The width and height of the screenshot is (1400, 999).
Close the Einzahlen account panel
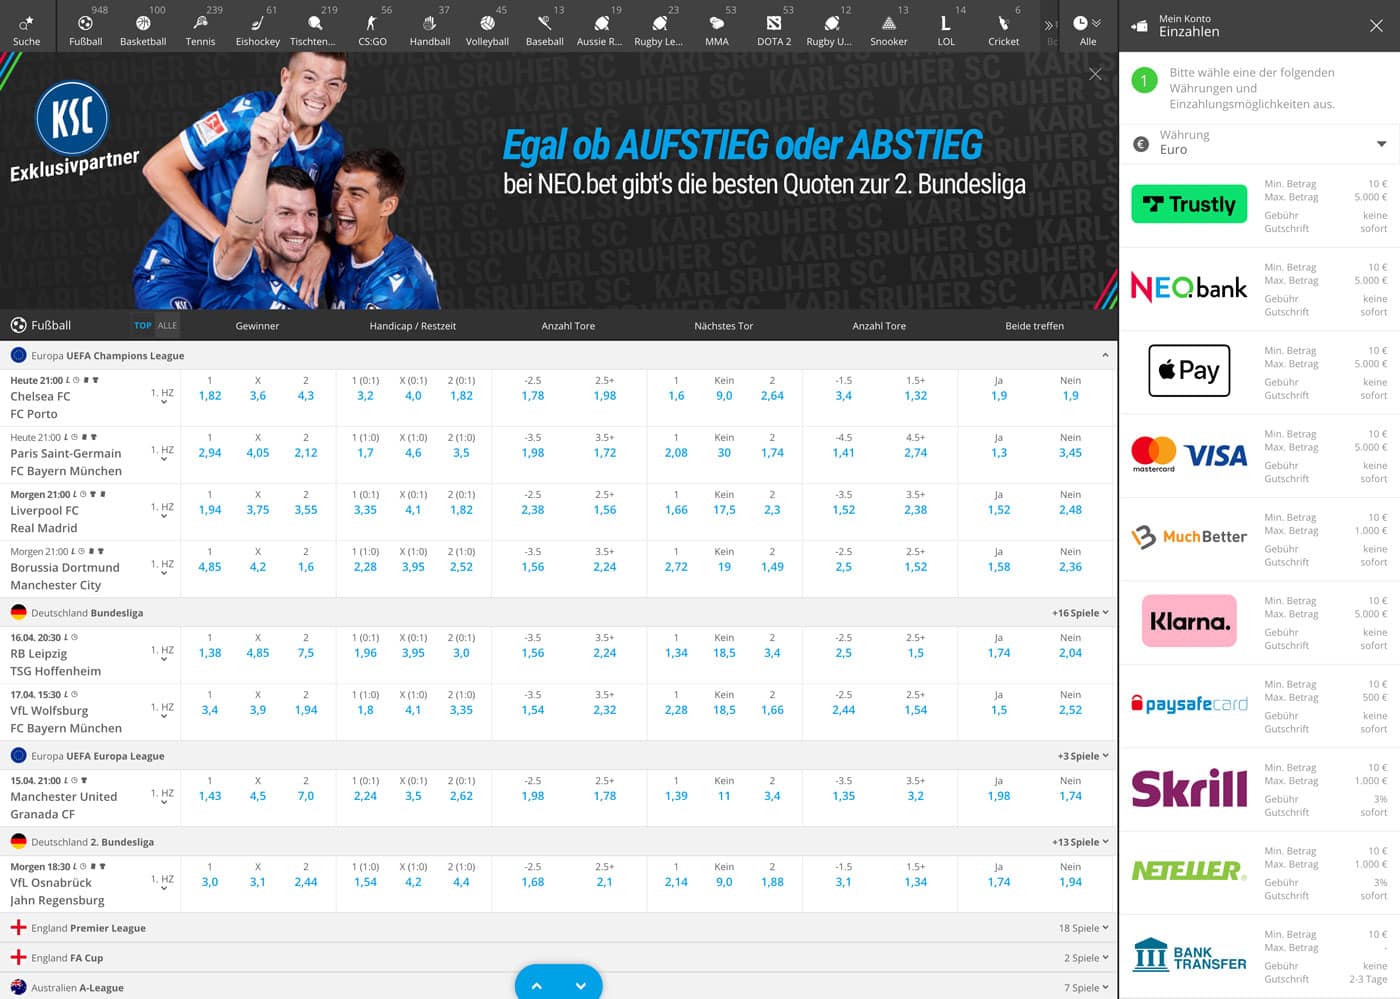pyautogui.click(x=1376, y=26)
